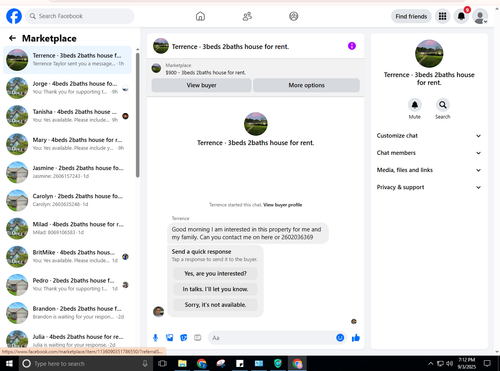Open the Home feed icon
500x371 pixels.
point(200,16)
